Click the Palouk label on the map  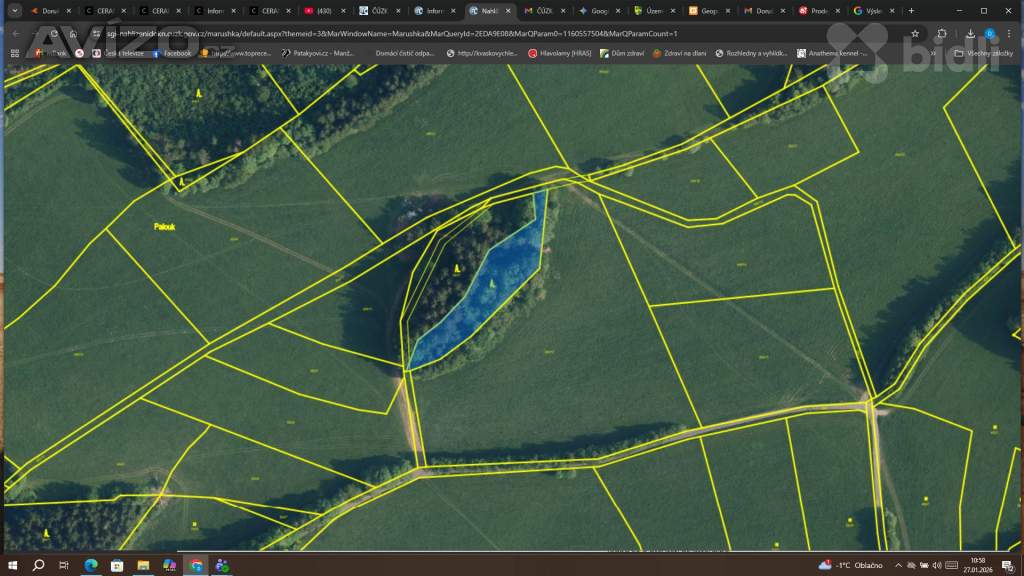tap(165, 227)
